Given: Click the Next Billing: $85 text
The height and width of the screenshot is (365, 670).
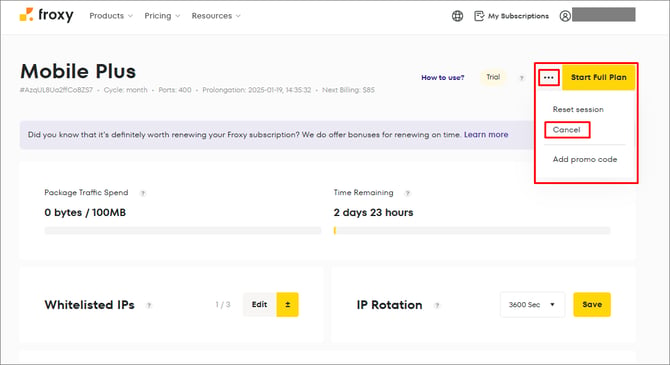Looking at the screenshot, I should [348, 90].
